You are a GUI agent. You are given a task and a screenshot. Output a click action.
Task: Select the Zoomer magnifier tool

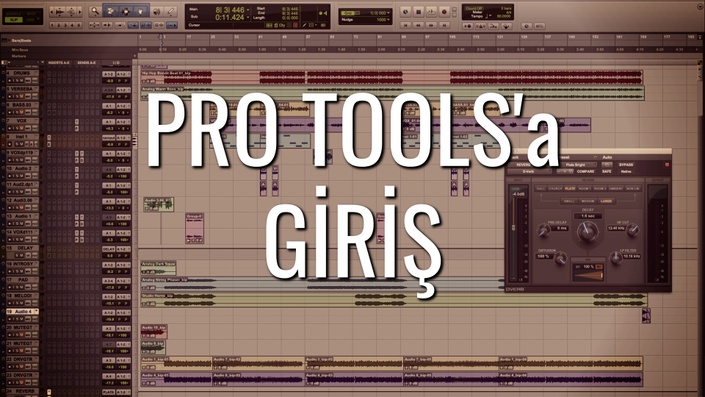[x=95, y=11]
